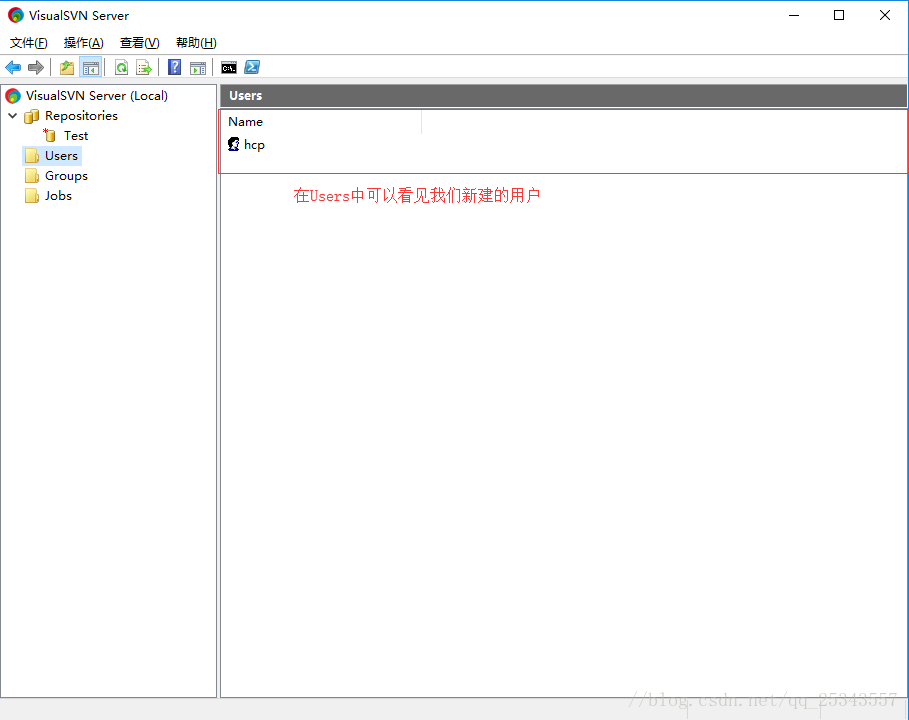Open the 操作(A) menu
Screen dimensions: 909x720
pyautogui.click(x=83, y=43)
